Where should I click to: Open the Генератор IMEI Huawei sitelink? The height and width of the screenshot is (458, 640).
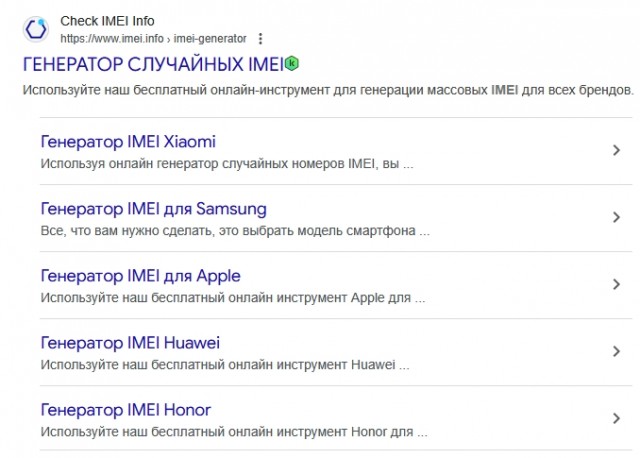point(130,343)
